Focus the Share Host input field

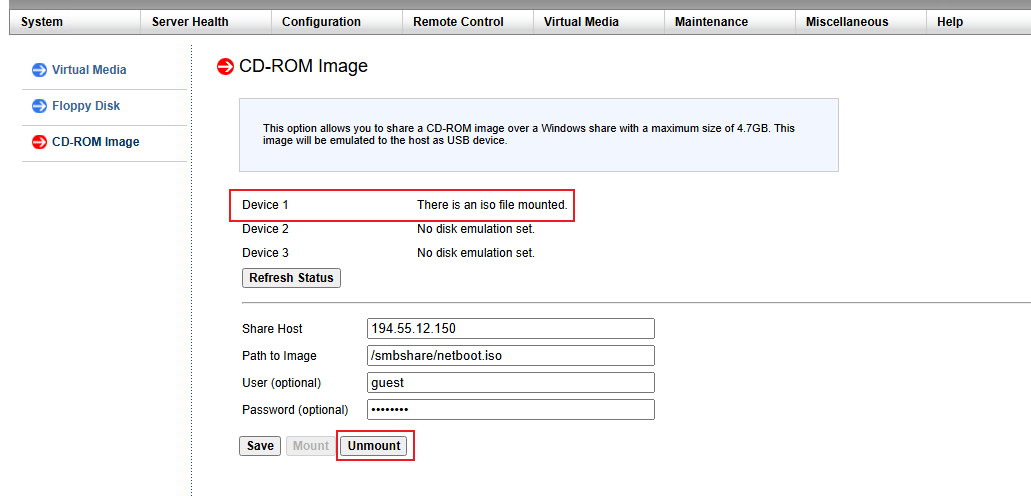511,329
